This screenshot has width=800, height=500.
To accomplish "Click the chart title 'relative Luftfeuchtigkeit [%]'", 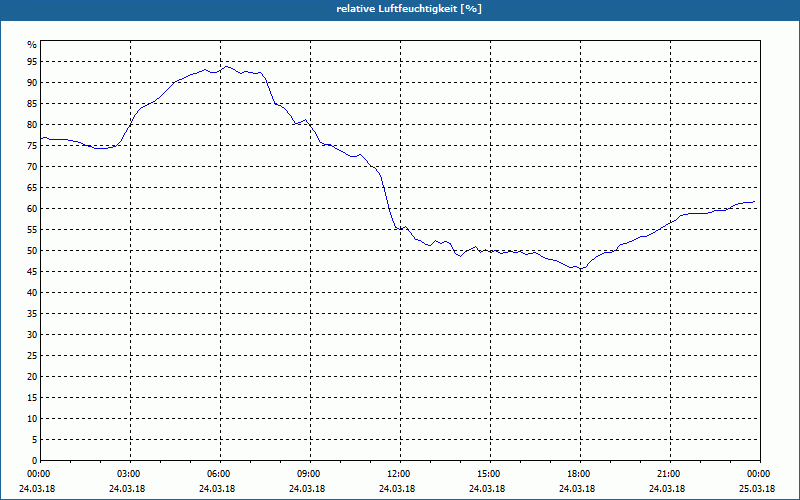I will pyautogui.click(x=409, y=9).
